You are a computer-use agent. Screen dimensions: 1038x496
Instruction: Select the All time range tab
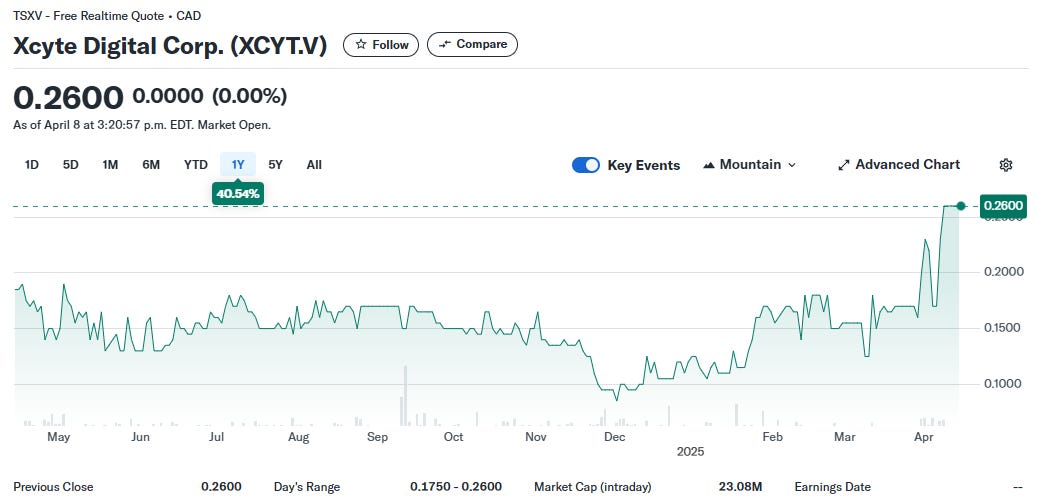tap(314, 165)
